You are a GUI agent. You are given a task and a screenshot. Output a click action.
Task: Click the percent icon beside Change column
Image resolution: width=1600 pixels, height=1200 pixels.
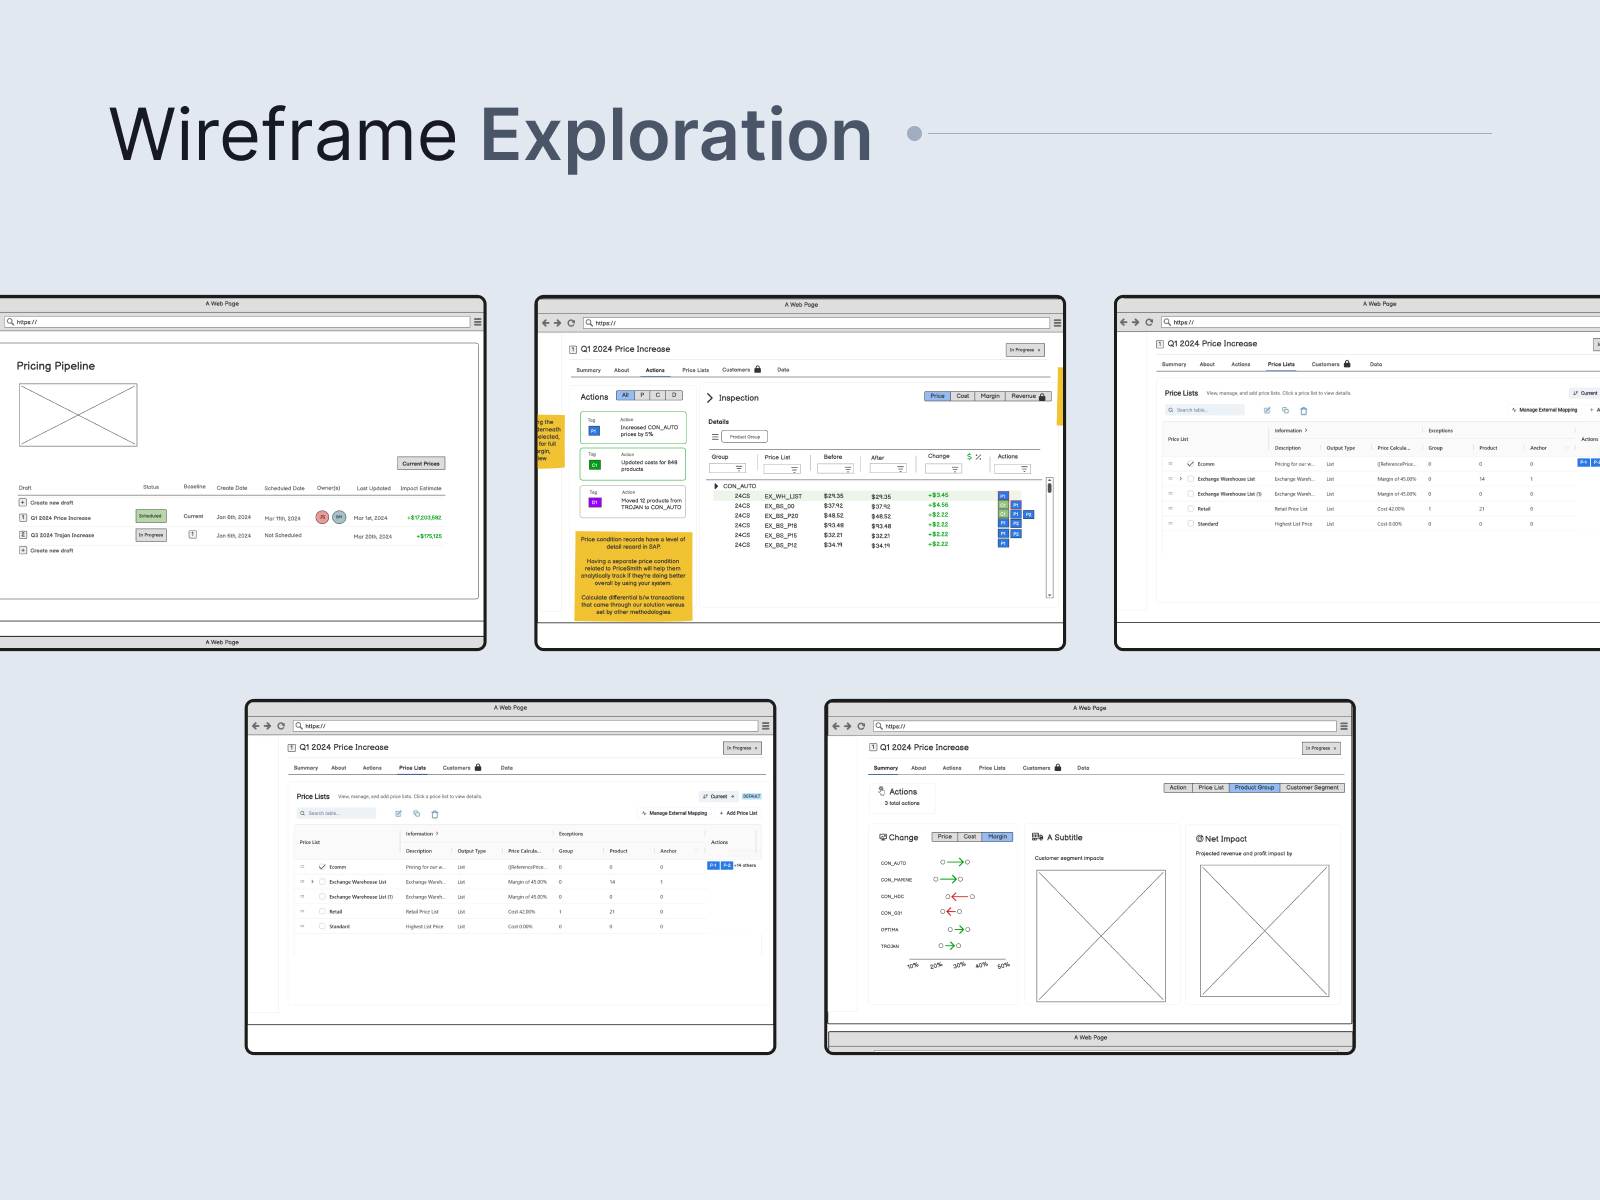point(979,457)
